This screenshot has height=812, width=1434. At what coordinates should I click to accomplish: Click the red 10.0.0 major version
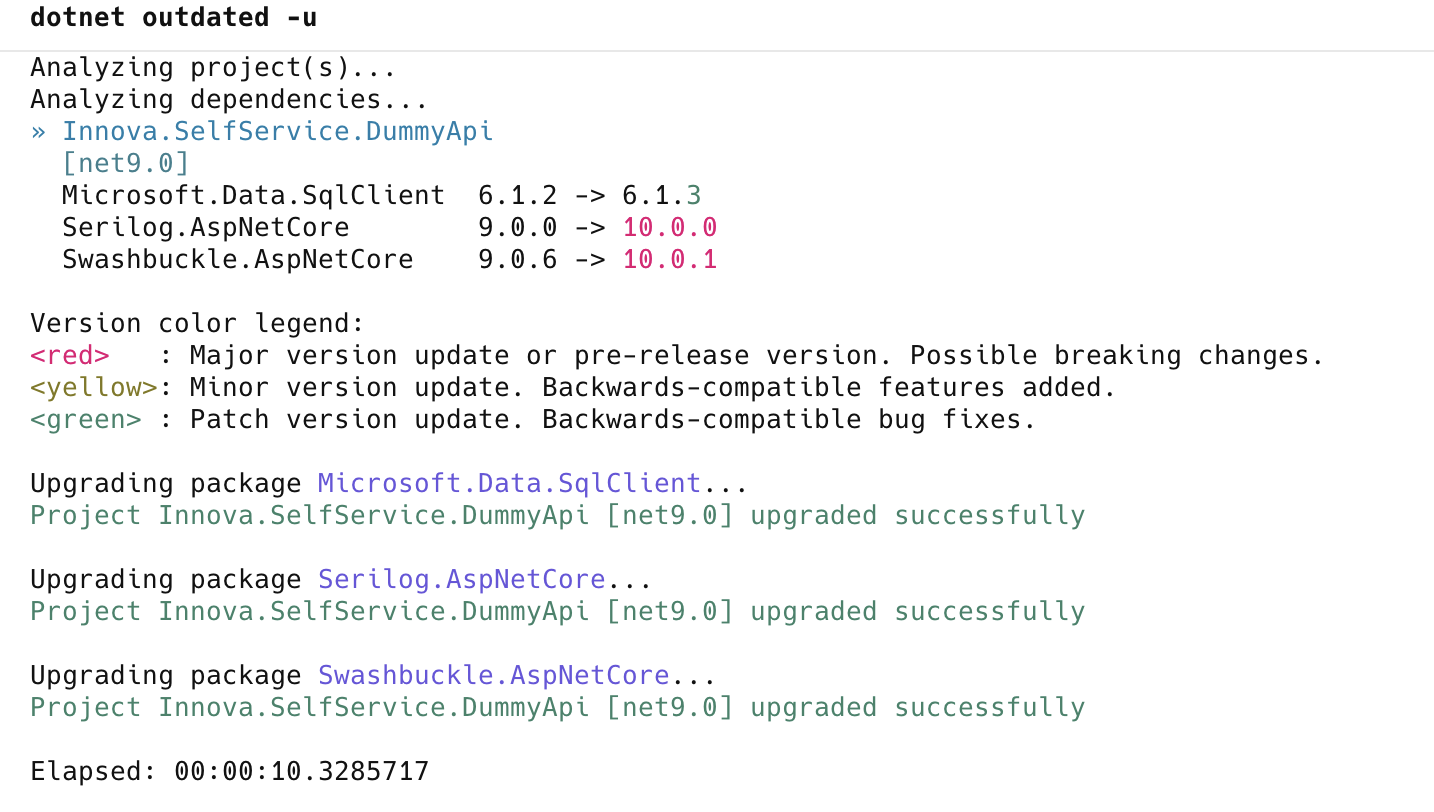(x=668, y=227)
